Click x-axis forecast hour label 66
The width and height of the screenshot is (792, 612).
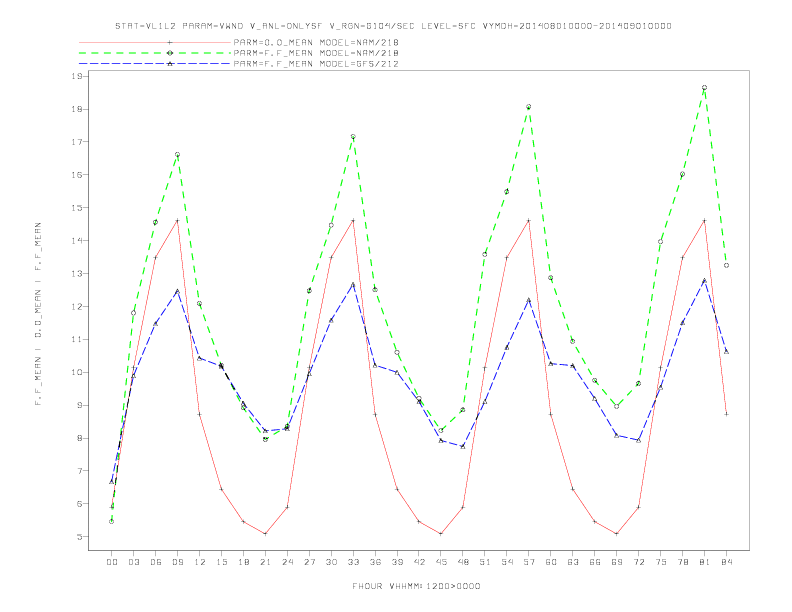pos(595,562)
